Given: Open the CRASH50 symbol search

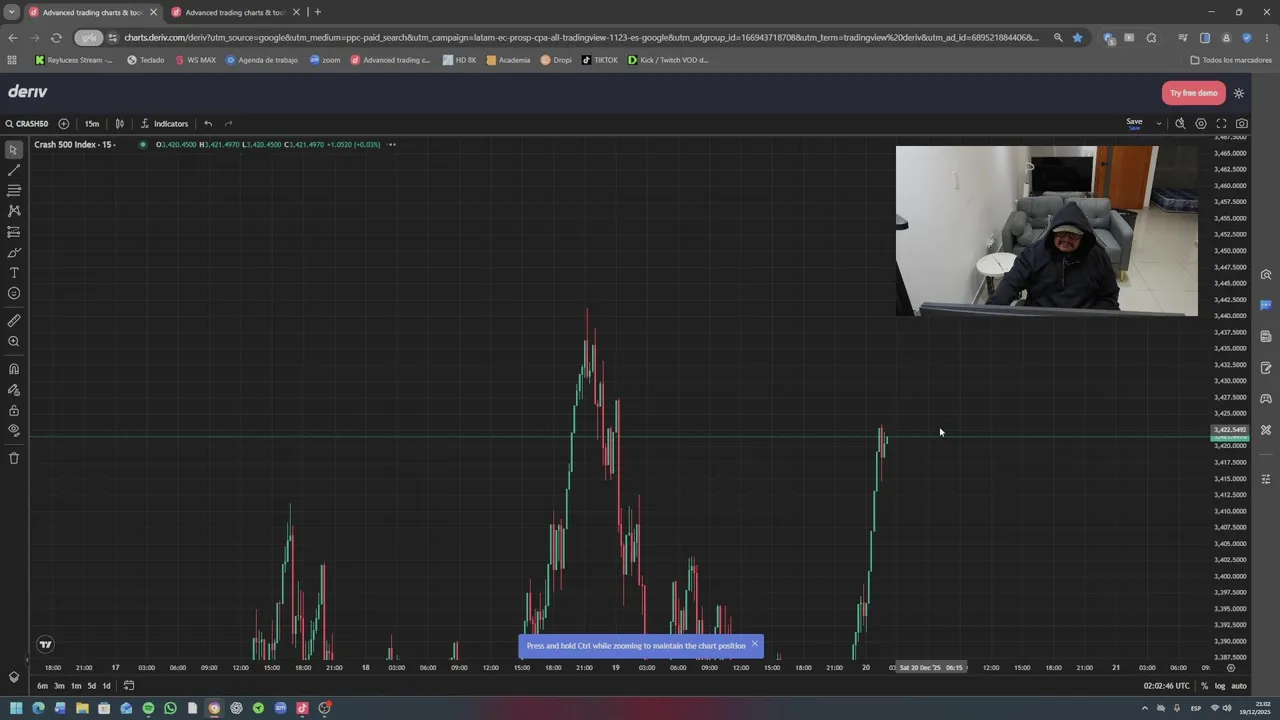Looking at the screenshot, I should pyautogui.click(x=26, y=124).
